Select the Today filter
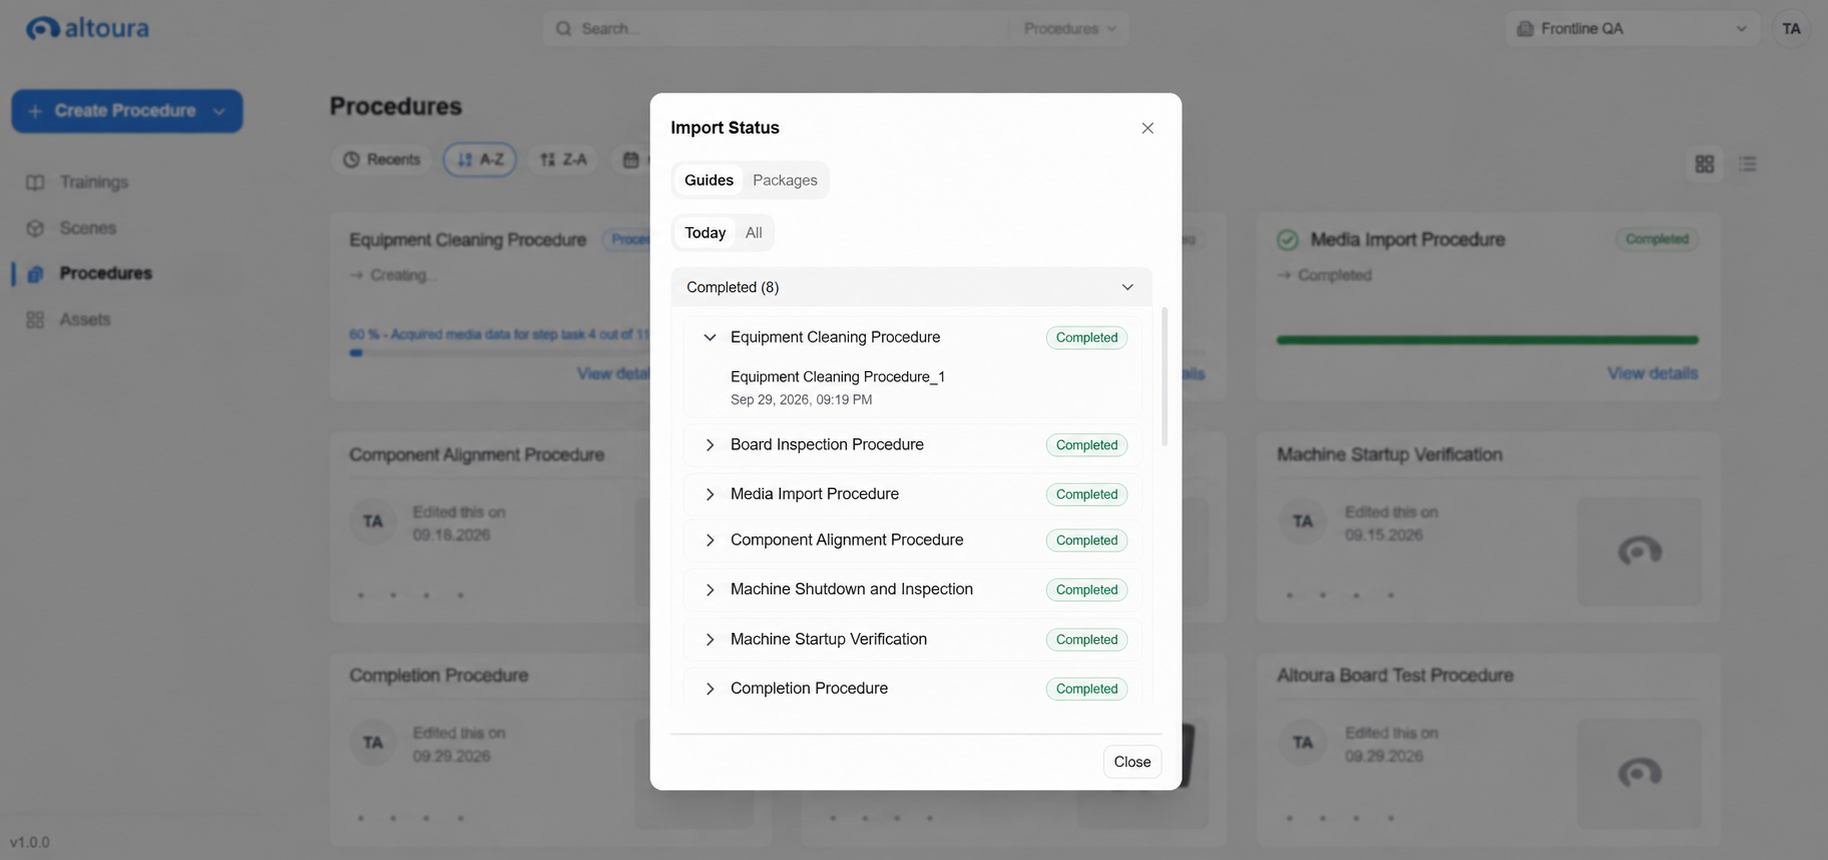Image resolution: width=1828 pixels, height=860 pixels. (x=705, y=233)
